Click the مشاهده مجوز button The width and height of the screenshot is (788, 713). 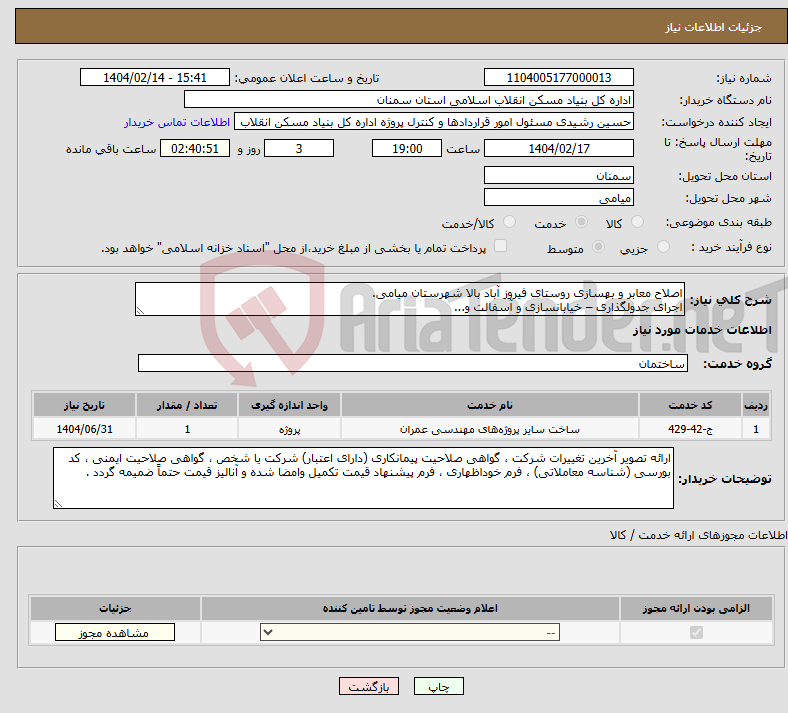coord(115,632)
